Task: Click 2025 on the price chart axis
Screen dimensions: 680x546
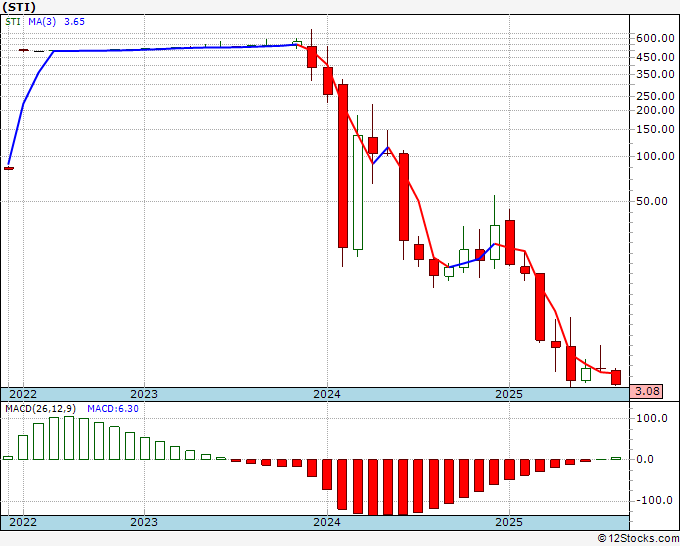Action: click(x=509, y=394)
